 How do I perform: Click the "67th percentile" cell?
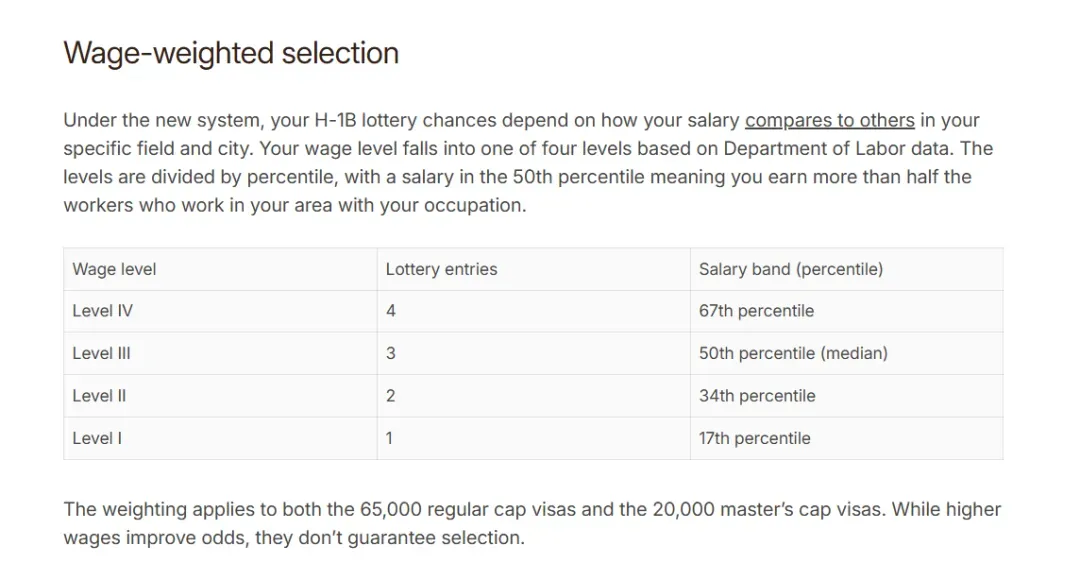click(756, 311)
